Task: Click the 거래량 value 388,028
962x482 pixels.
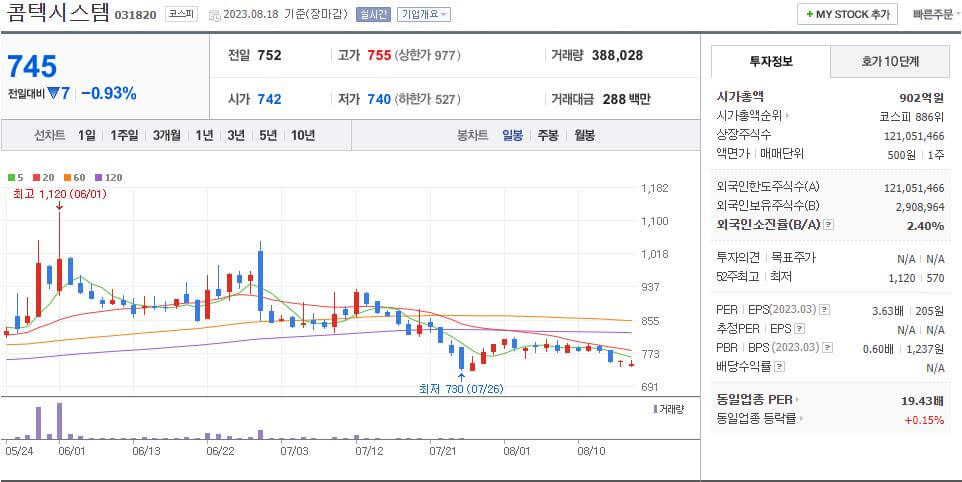Action: click(617, 55)
